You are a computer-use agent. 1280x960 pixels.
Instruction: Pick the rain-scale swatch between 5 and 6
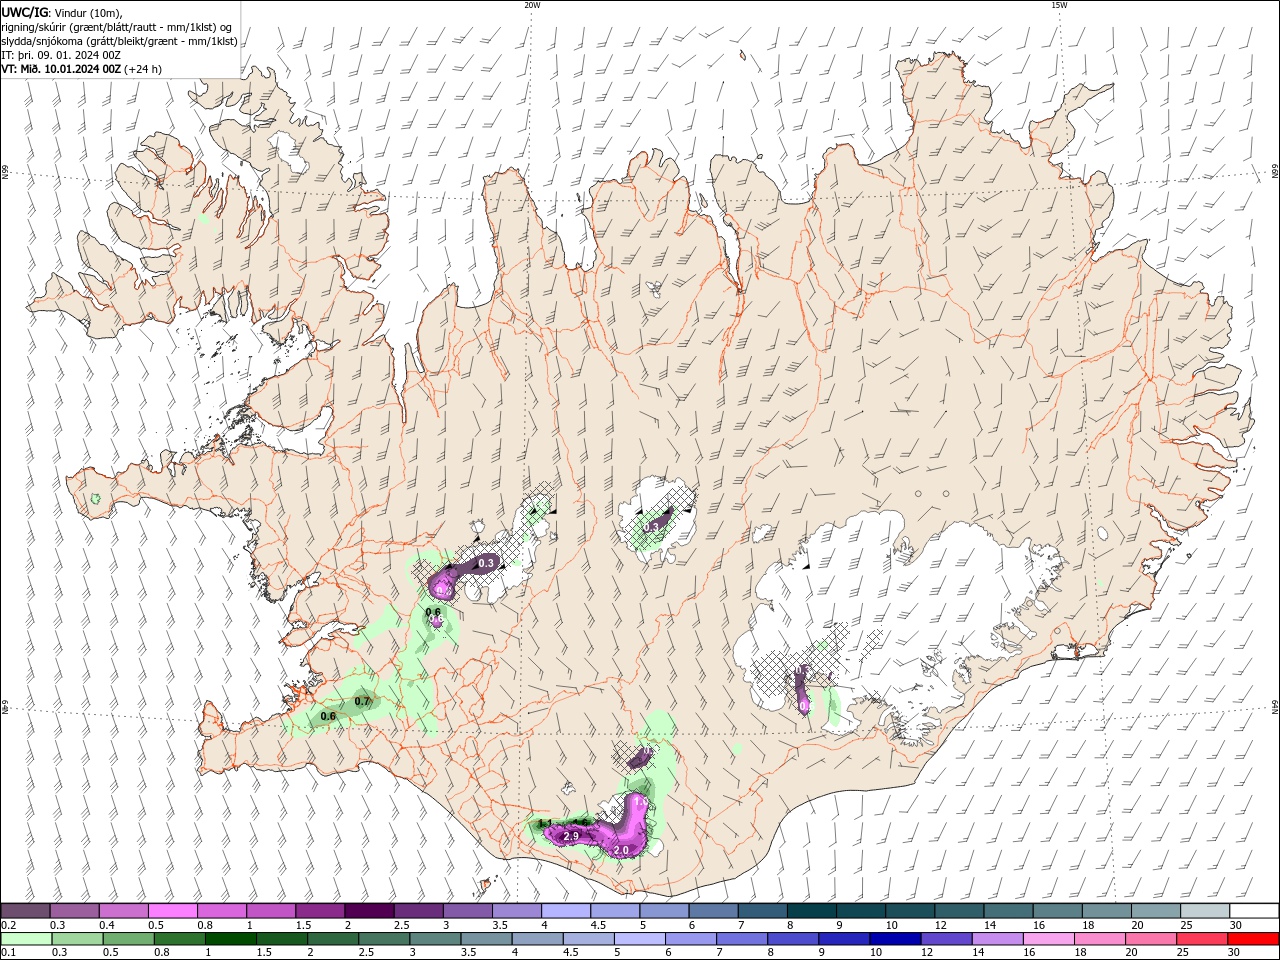coord(640,939)
